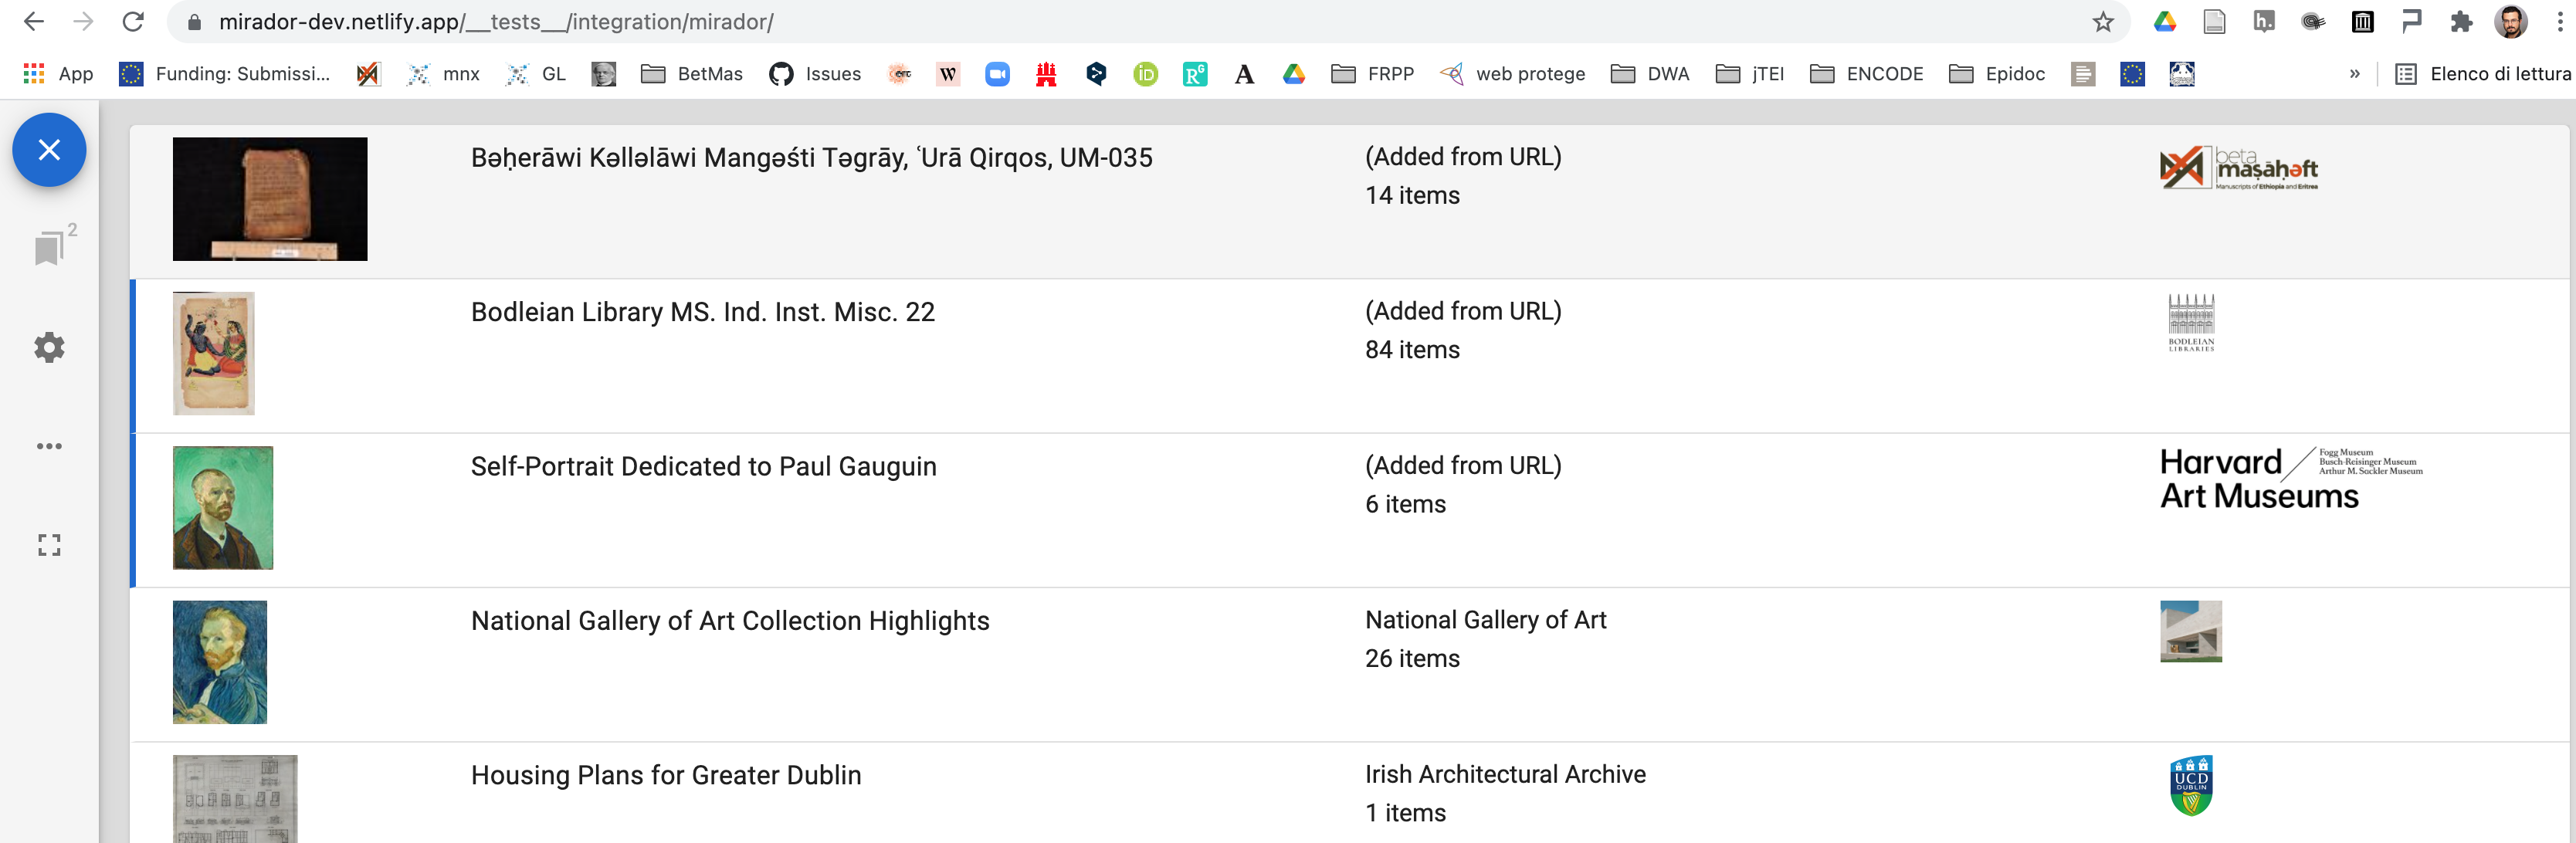
Task: Open the App launcher bookmark
Action: pos(58,74)
